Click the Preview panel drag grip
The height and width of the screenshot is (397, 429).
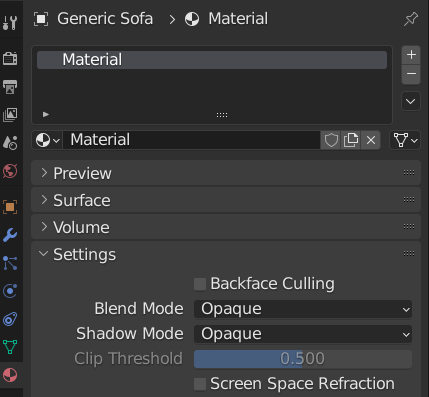[x=409, y=173]
